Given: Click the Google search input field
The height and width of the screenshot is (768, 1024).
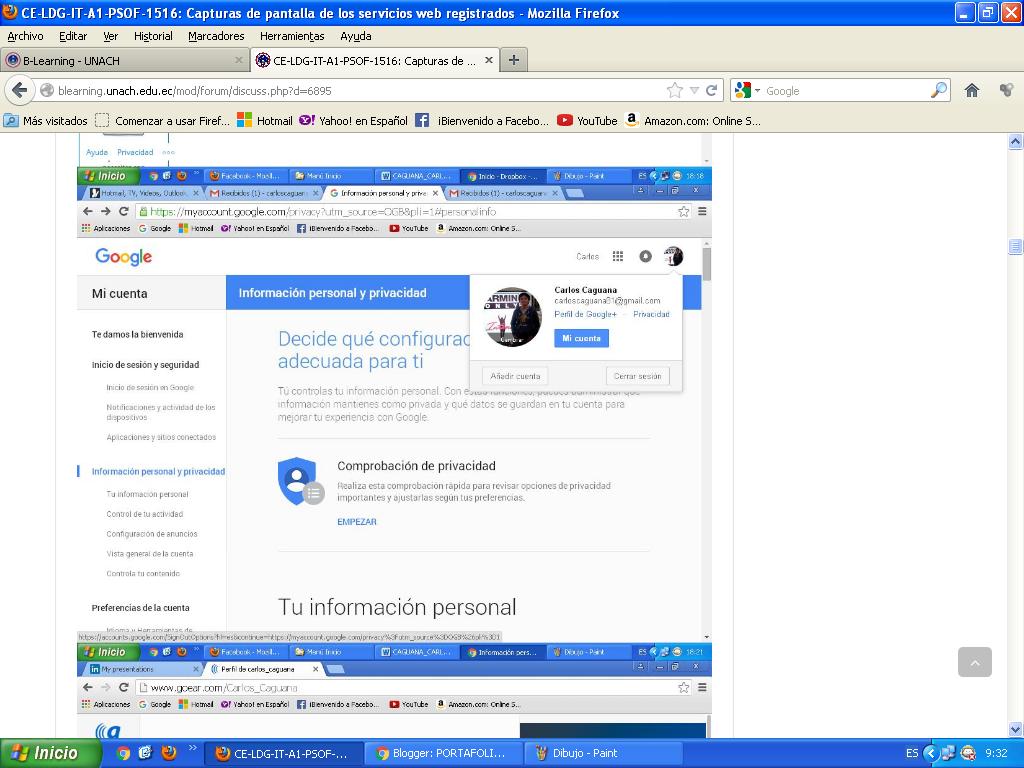Looking at the screenshot, I should (x=846, y=91).
